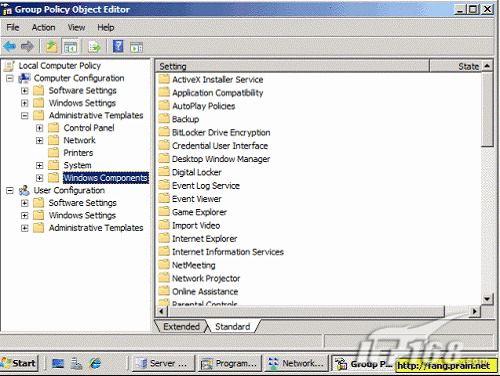Open the File menu
The height and width of the screenshot is (376, 500).
[13, 27]
